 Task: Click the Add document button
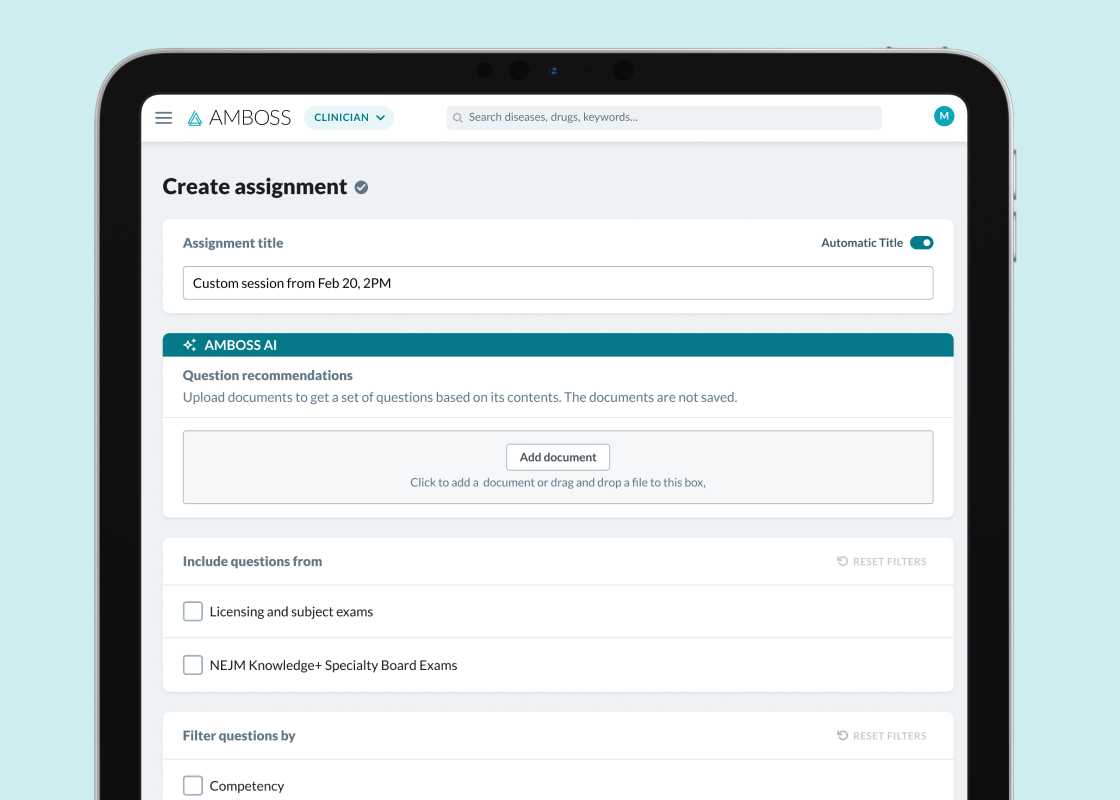(558, 457)
